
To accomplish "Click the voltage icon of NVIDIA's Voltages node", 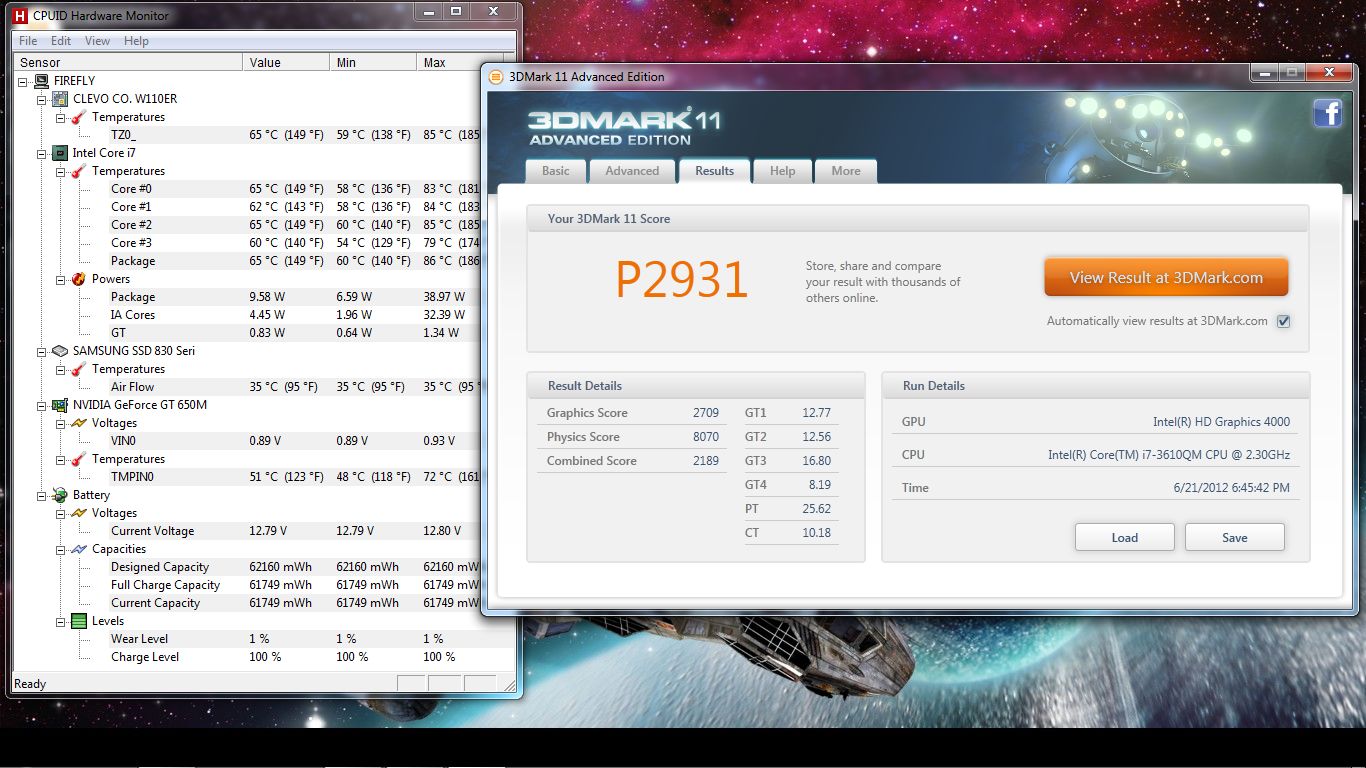I will click(79, 423).
